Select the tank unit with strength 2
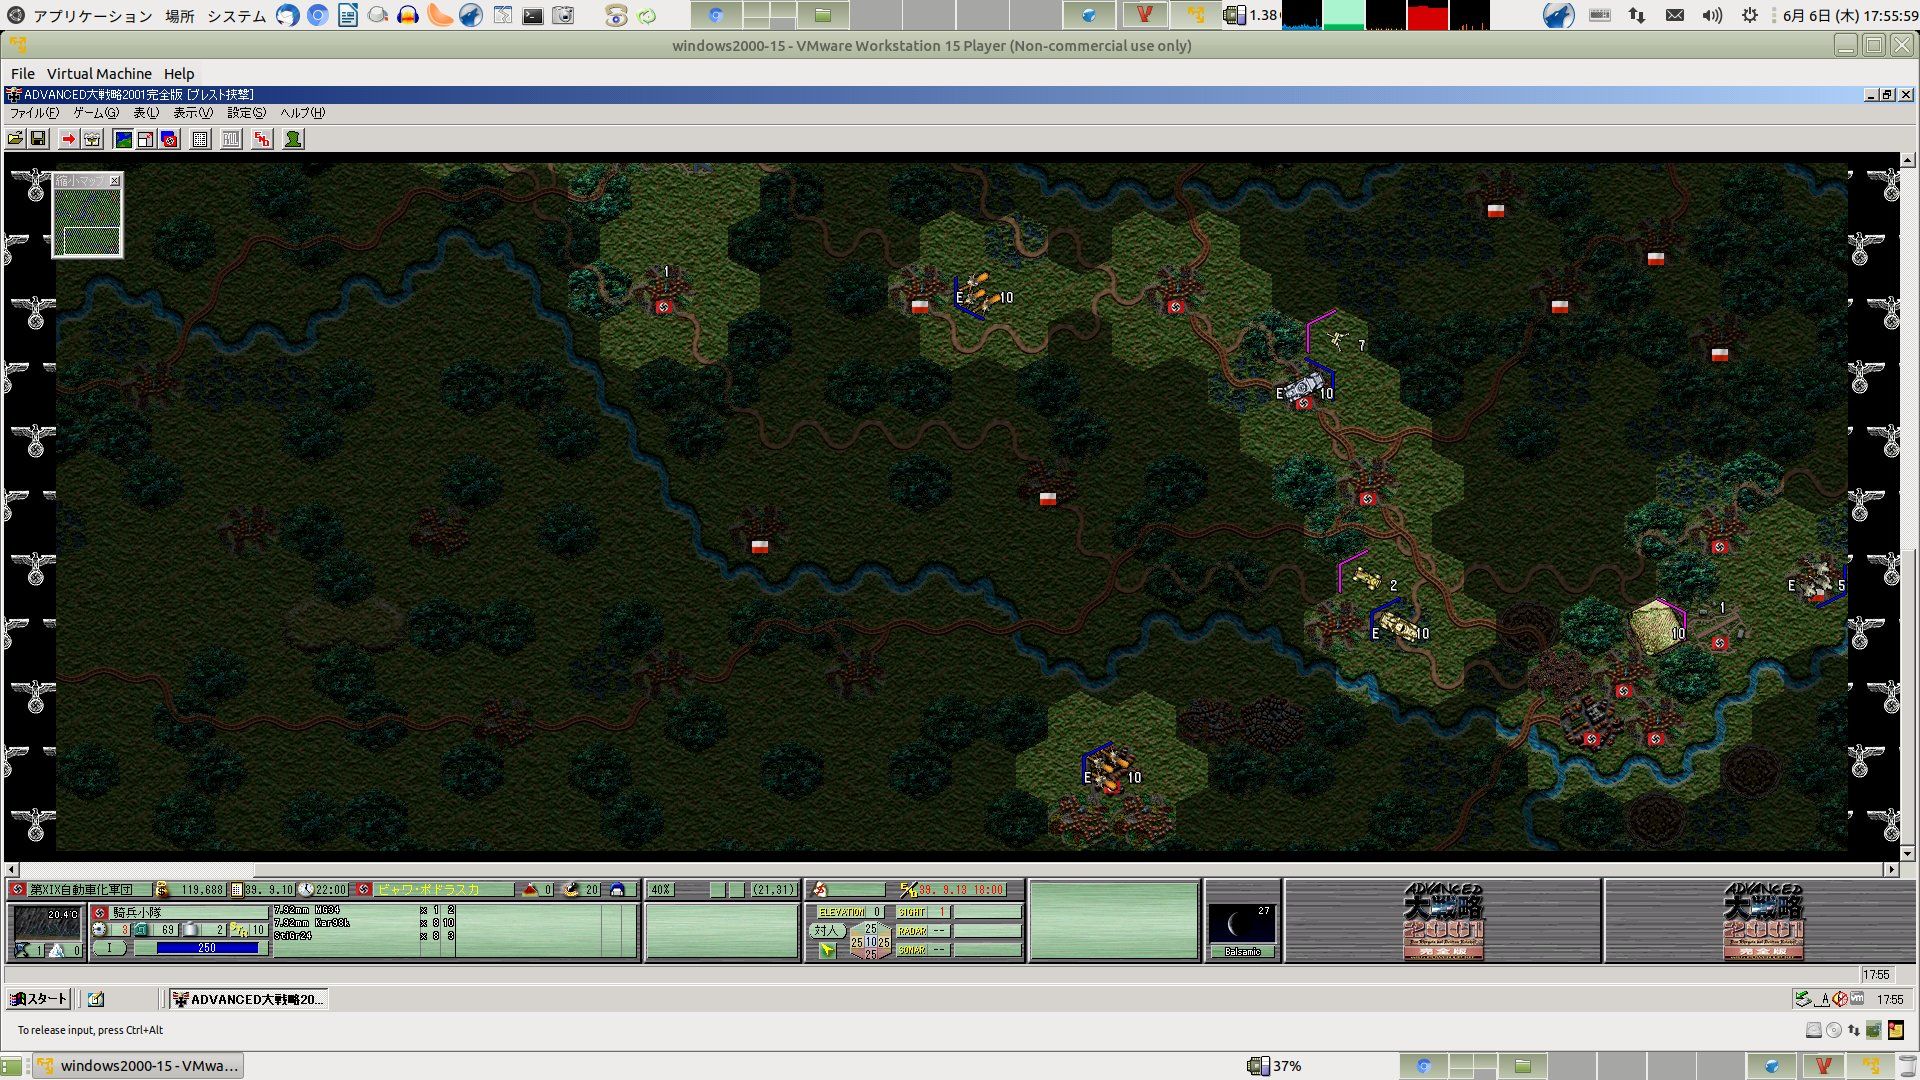 (x=1367, y=578)
